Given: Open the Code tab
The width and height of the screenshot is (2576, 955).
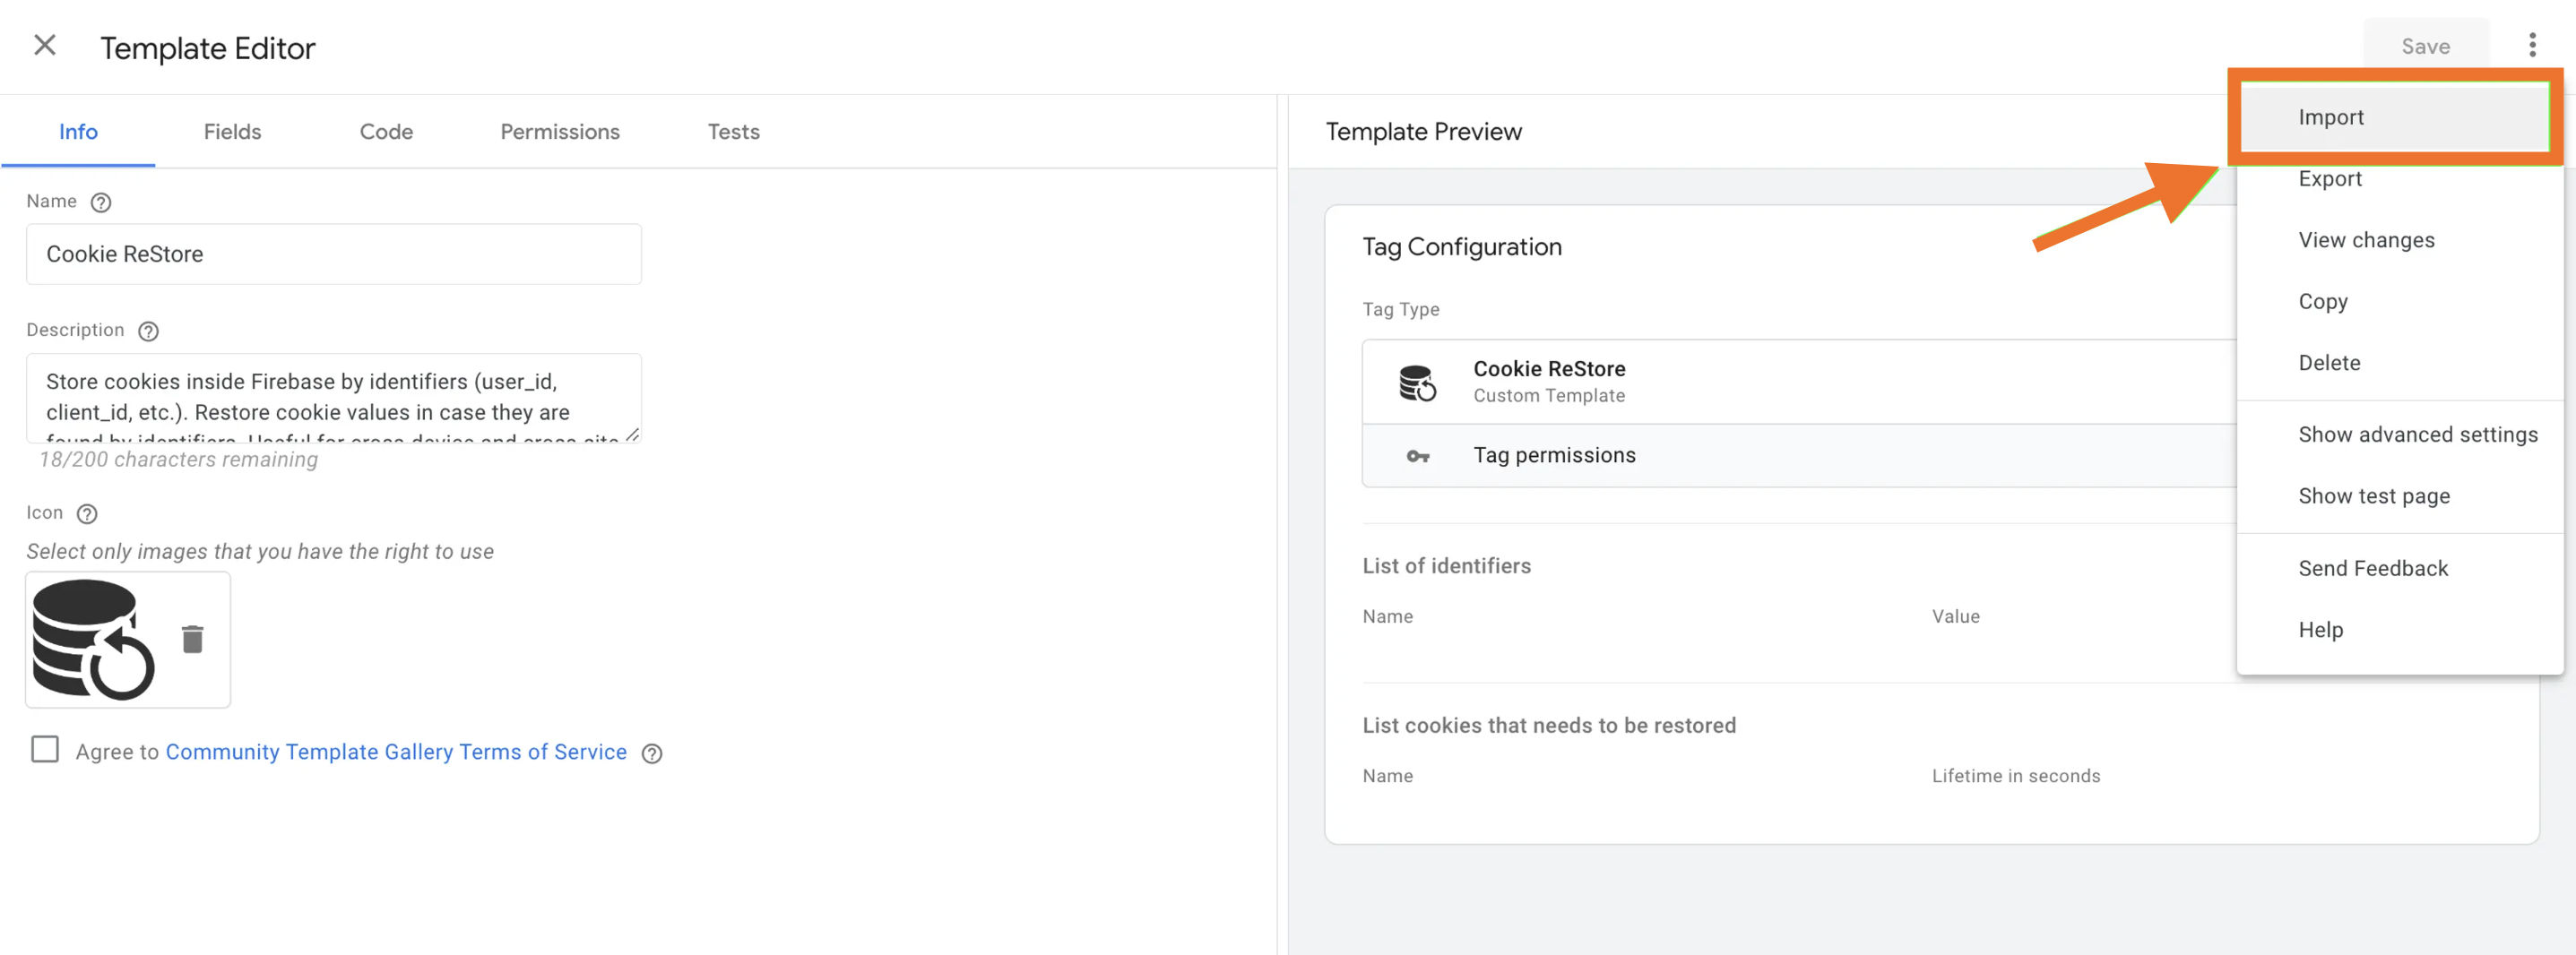Looking at the screenshot, I should 386,132.
